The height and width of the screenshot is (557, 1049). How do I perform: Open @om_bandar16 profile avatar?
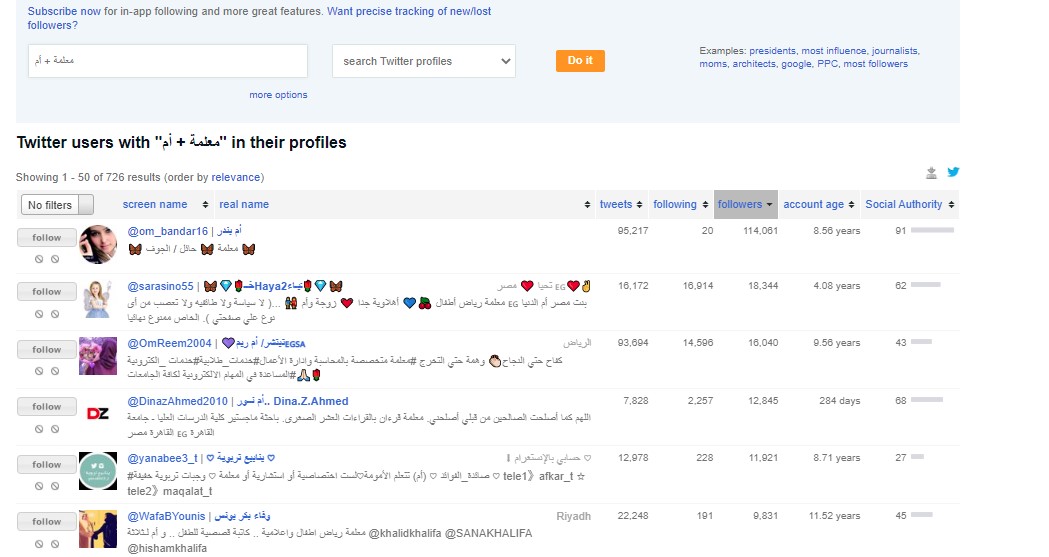pos(99,245)
